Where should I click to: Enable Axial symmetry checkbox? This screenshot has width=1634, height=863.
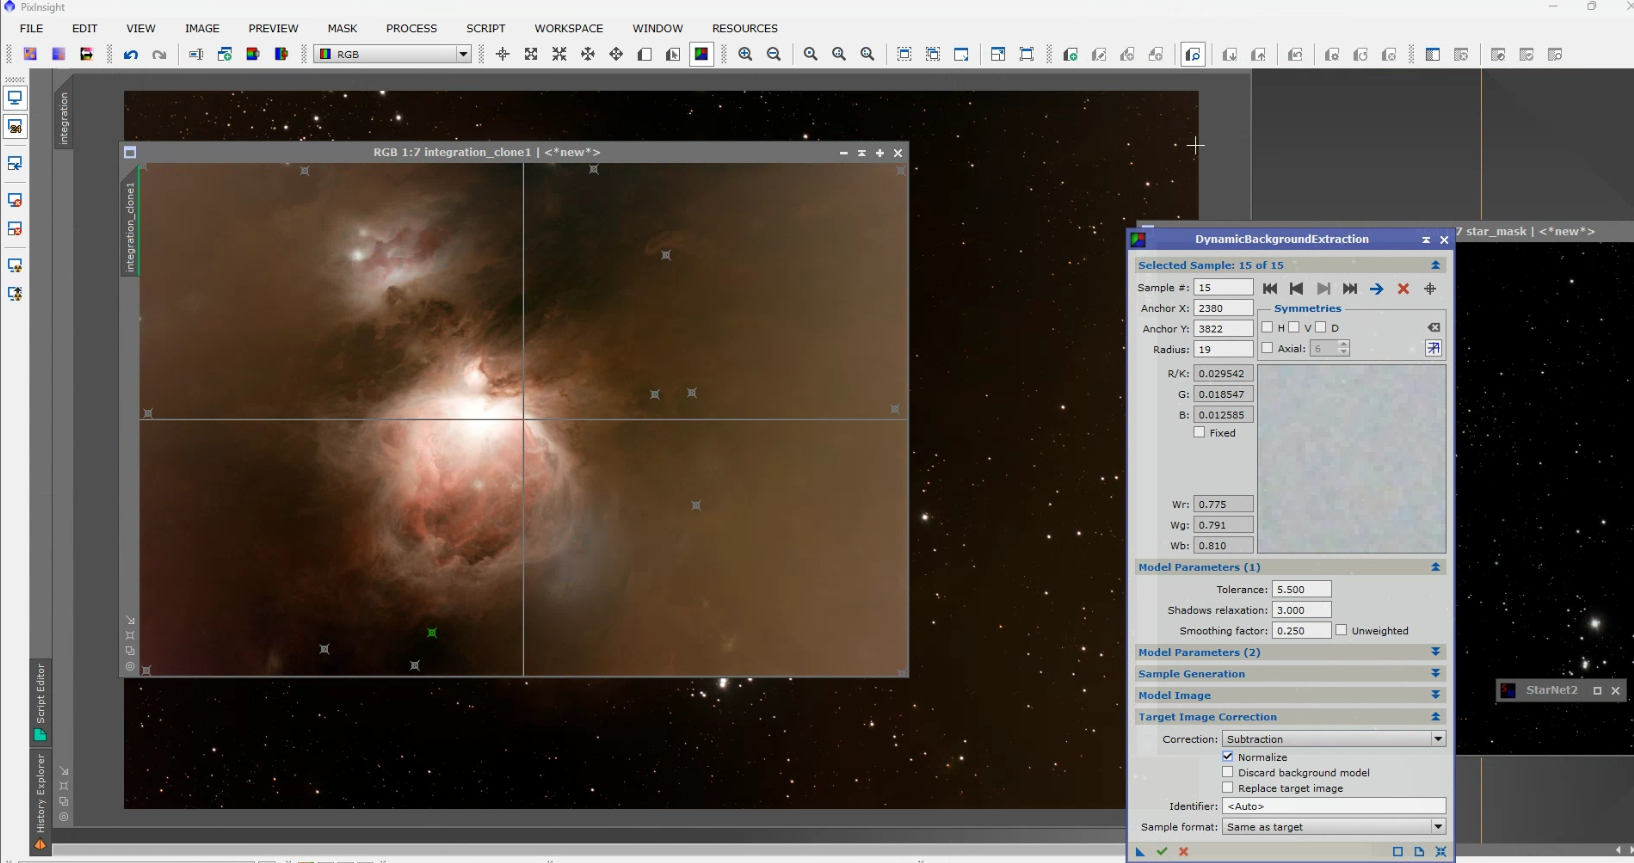[1267, 348]
